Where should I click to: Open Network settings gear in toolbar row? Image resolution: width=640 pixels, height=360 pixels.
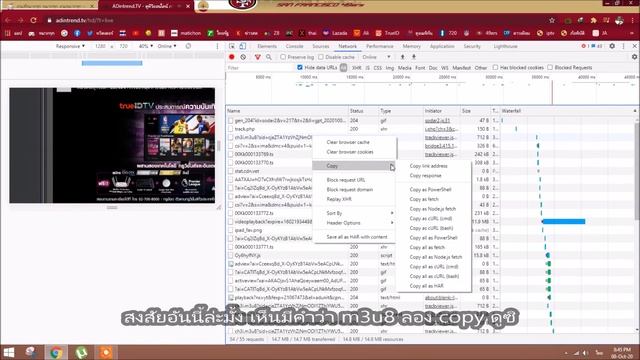[x=634, y=57]
